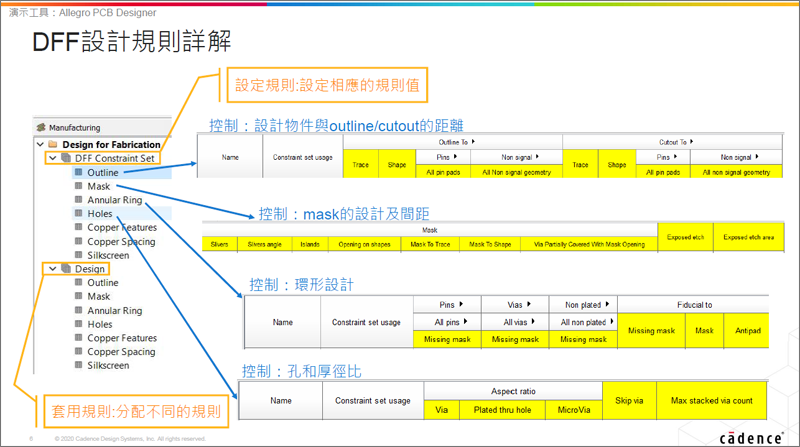The width and height of the screenshot is (800, 447).
Task: Click the MicroVia aspect ratio column
Action: (573, 410)
